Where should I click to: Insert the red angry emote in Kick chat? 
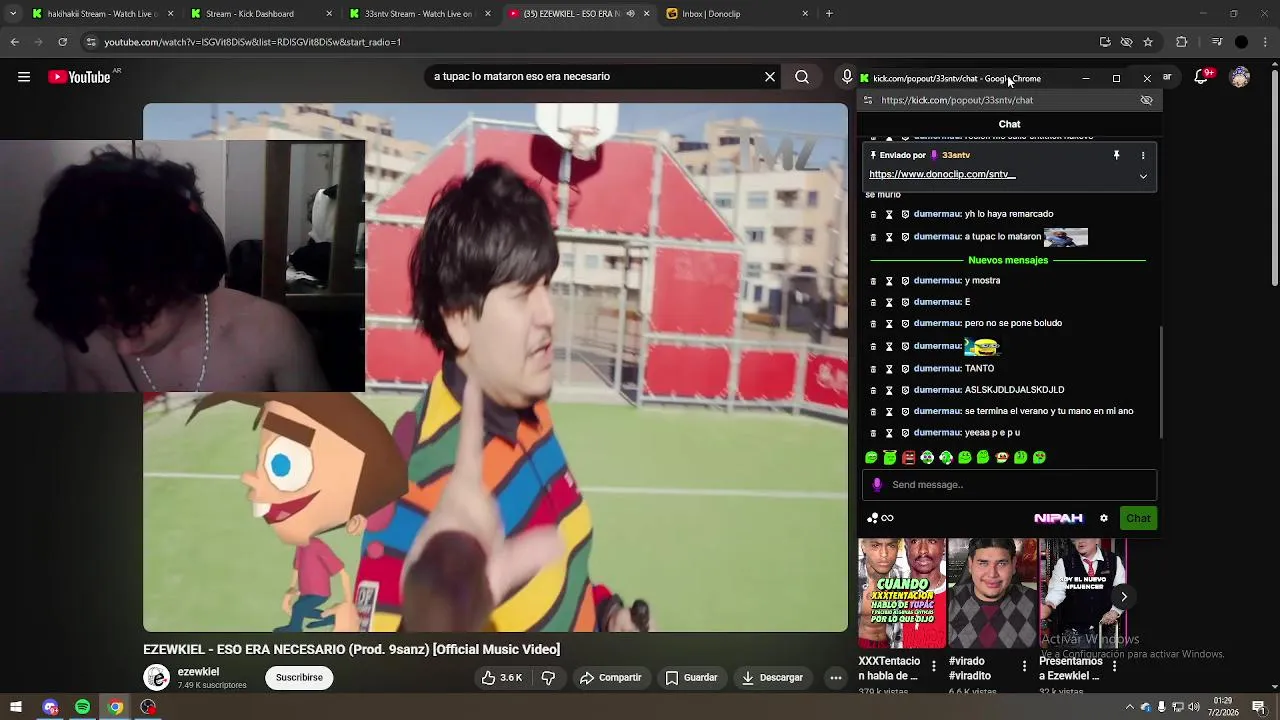[908, 457]
